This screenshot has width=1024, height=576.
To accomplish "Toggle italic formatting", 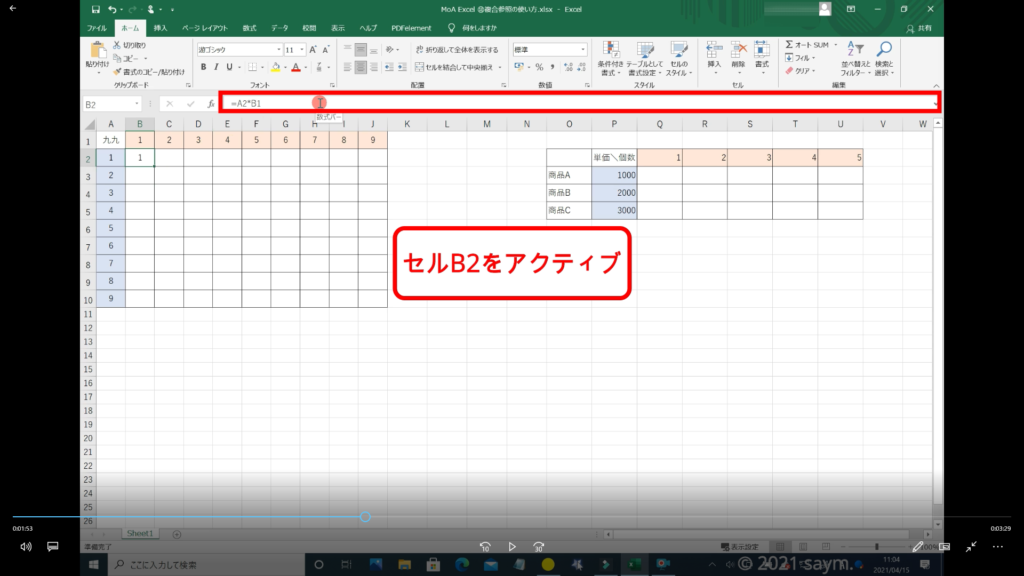I will tap(216, 67).
